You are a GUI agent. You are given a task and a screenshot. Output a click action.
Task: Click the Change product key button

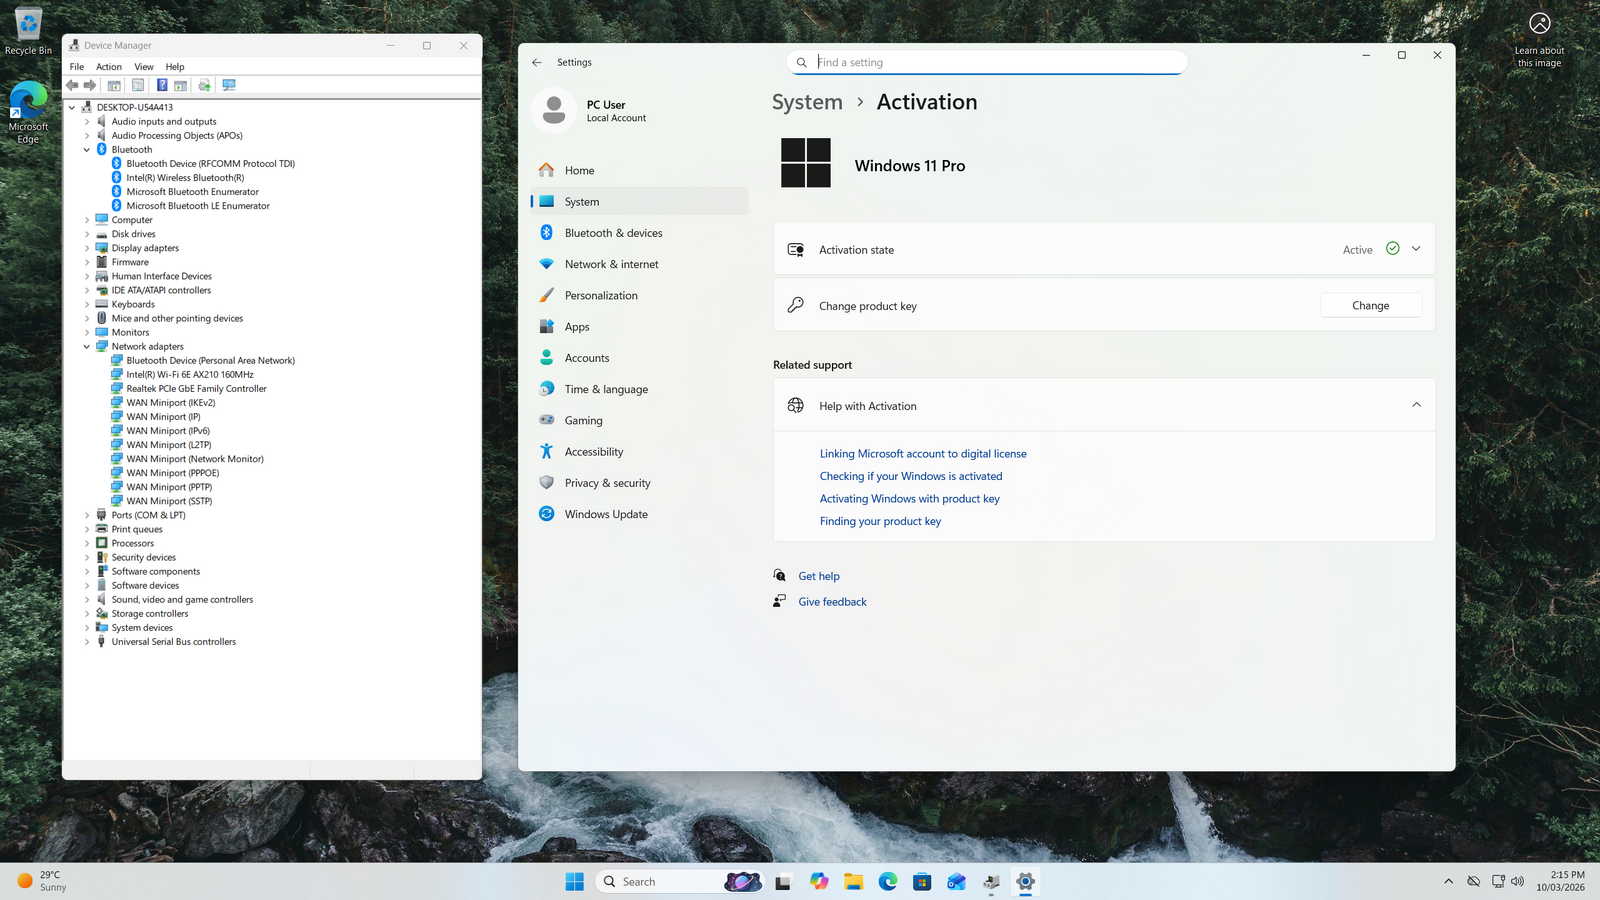coord(1370,306)
